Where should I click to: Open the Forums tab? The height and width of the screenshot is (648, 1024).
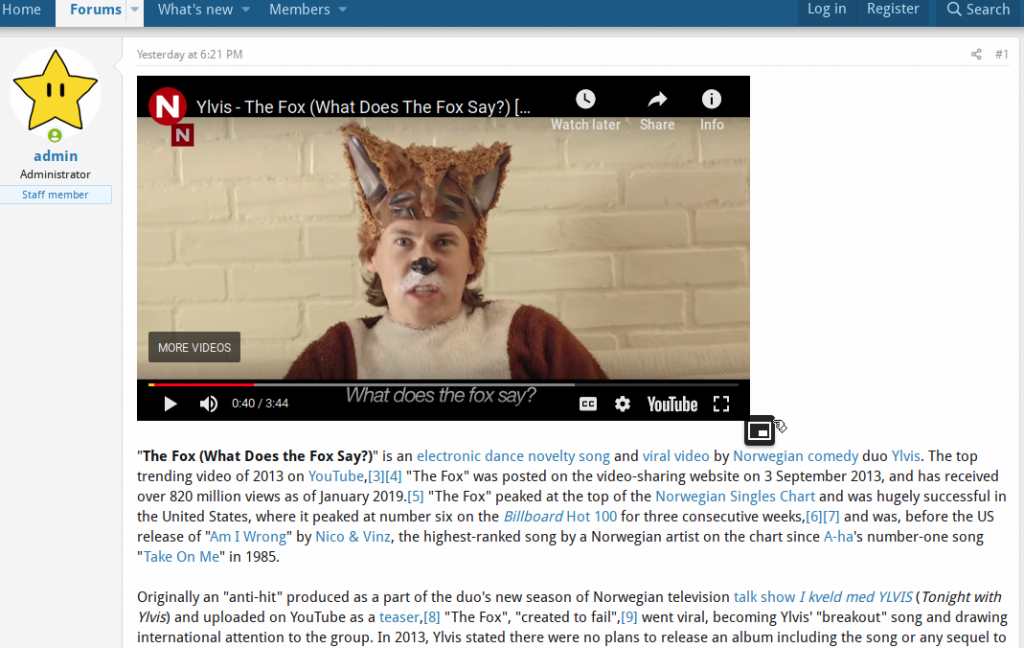pos(95,10)
